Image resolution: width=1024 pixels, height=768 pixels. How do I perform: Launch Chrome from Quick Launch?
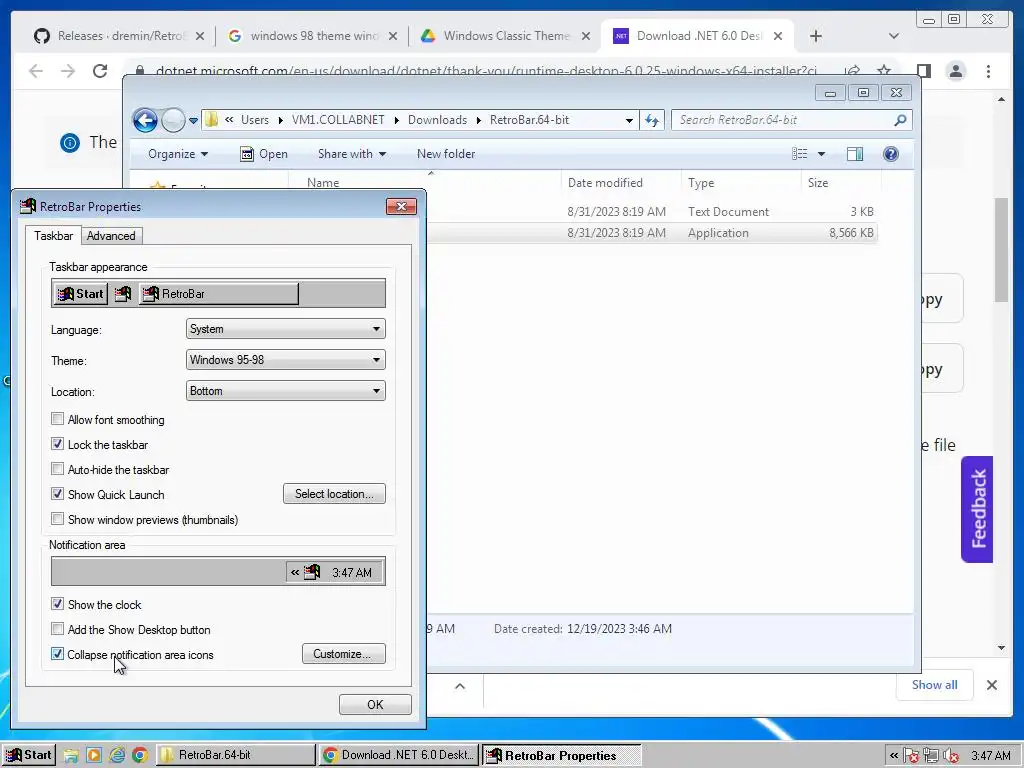140,756
